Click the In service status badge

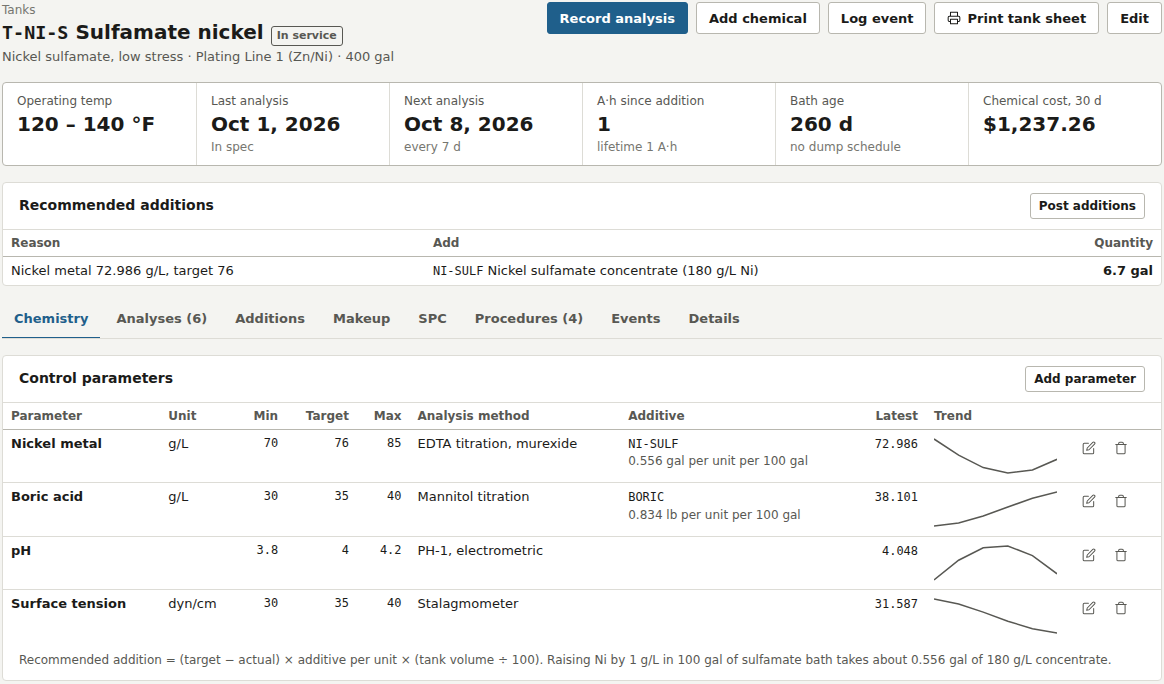click(x=307, y=36)
